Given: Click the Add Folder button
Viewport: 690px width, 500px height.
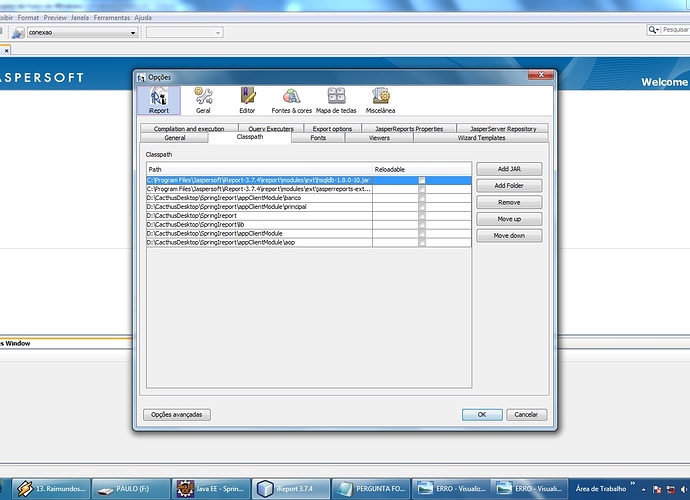Looking at the screenshot, I should coord(509,186).
